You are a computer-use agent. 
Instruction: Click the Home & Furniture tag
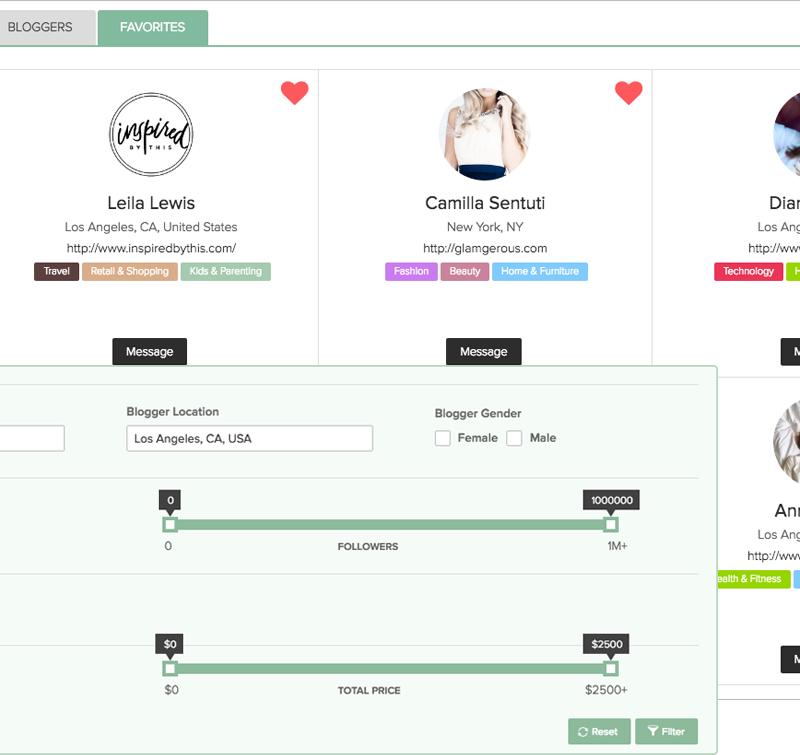(540, 271)
